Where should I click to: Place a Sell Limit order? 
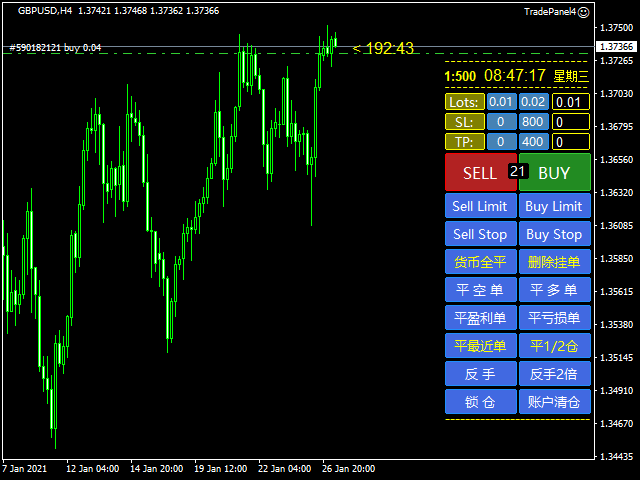click(x=481, y=206)
